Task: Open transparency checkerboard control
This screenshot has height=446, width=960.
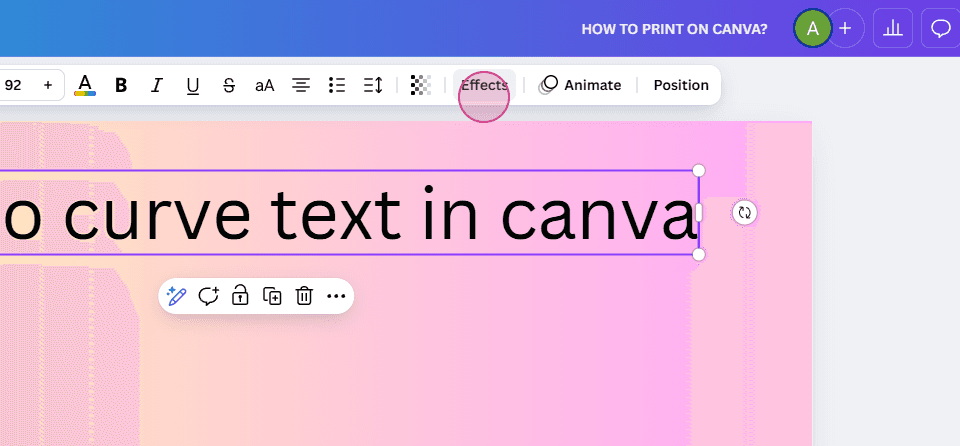Action: [421, 85]
